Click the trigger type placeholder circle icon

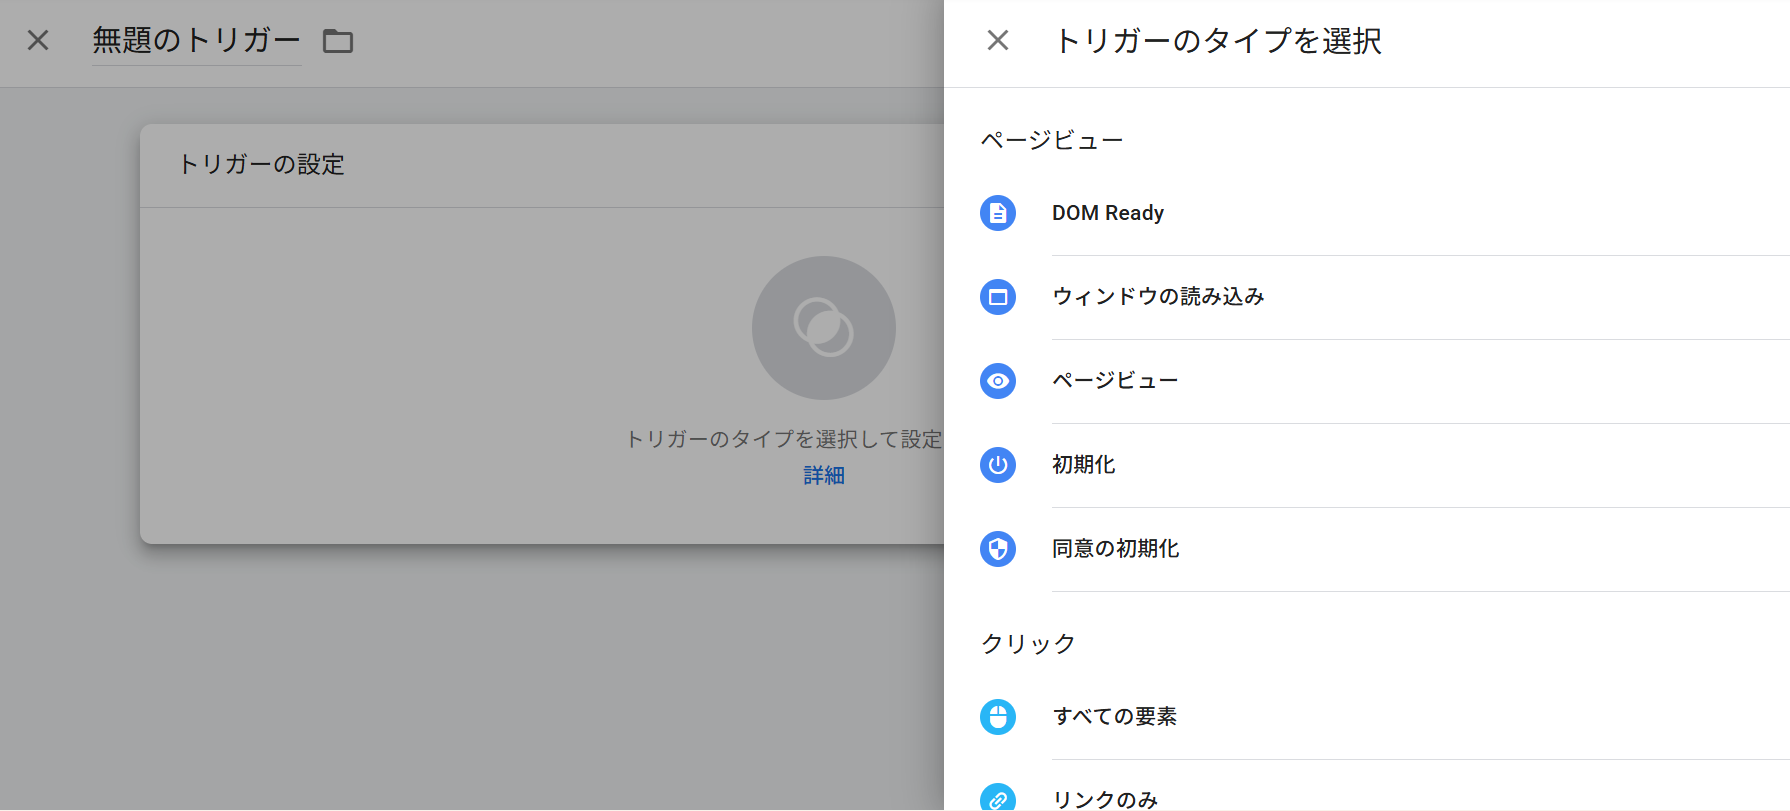[823, 328]
